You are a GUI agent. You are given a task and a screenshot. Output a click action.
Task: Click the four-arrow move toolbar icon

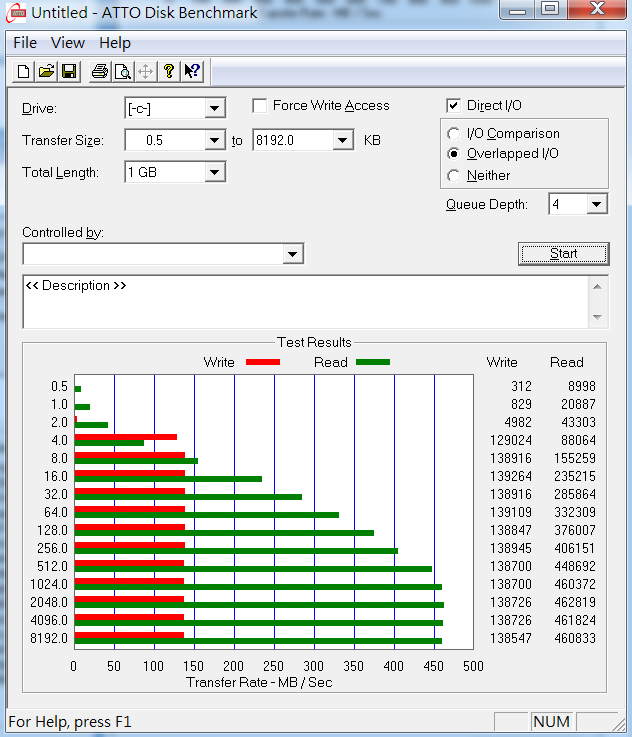146,71
